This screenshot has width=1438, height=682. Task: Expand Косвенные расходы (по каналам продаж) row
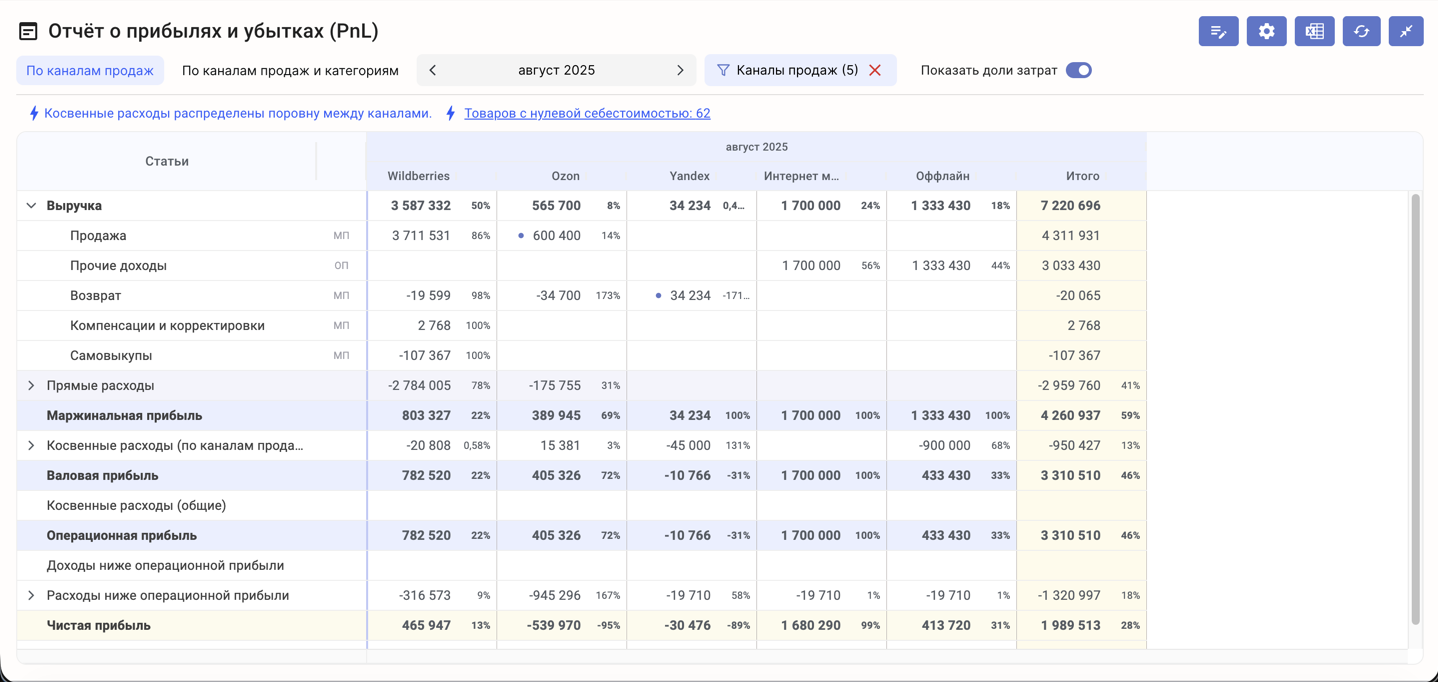click(x=31, y=446)
